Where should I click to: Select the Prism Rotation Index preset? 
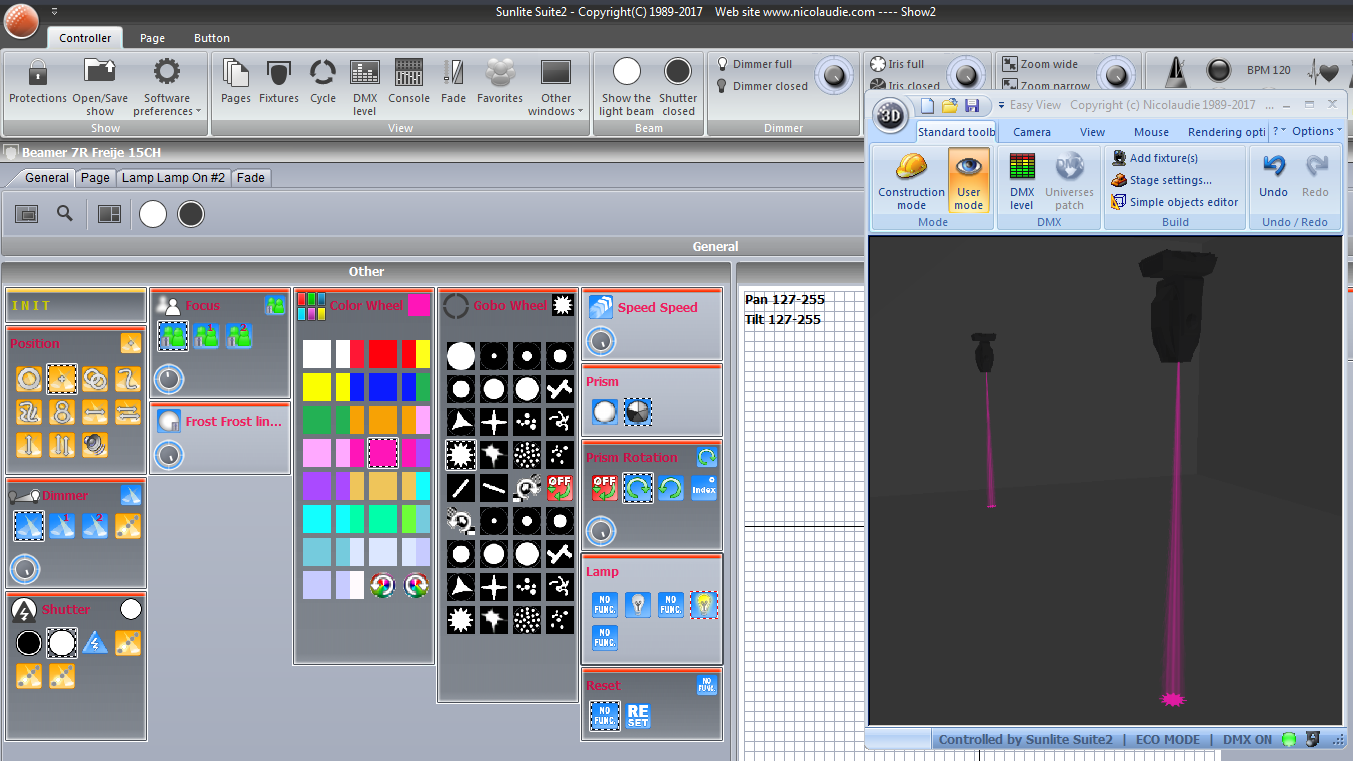point(704,488)
